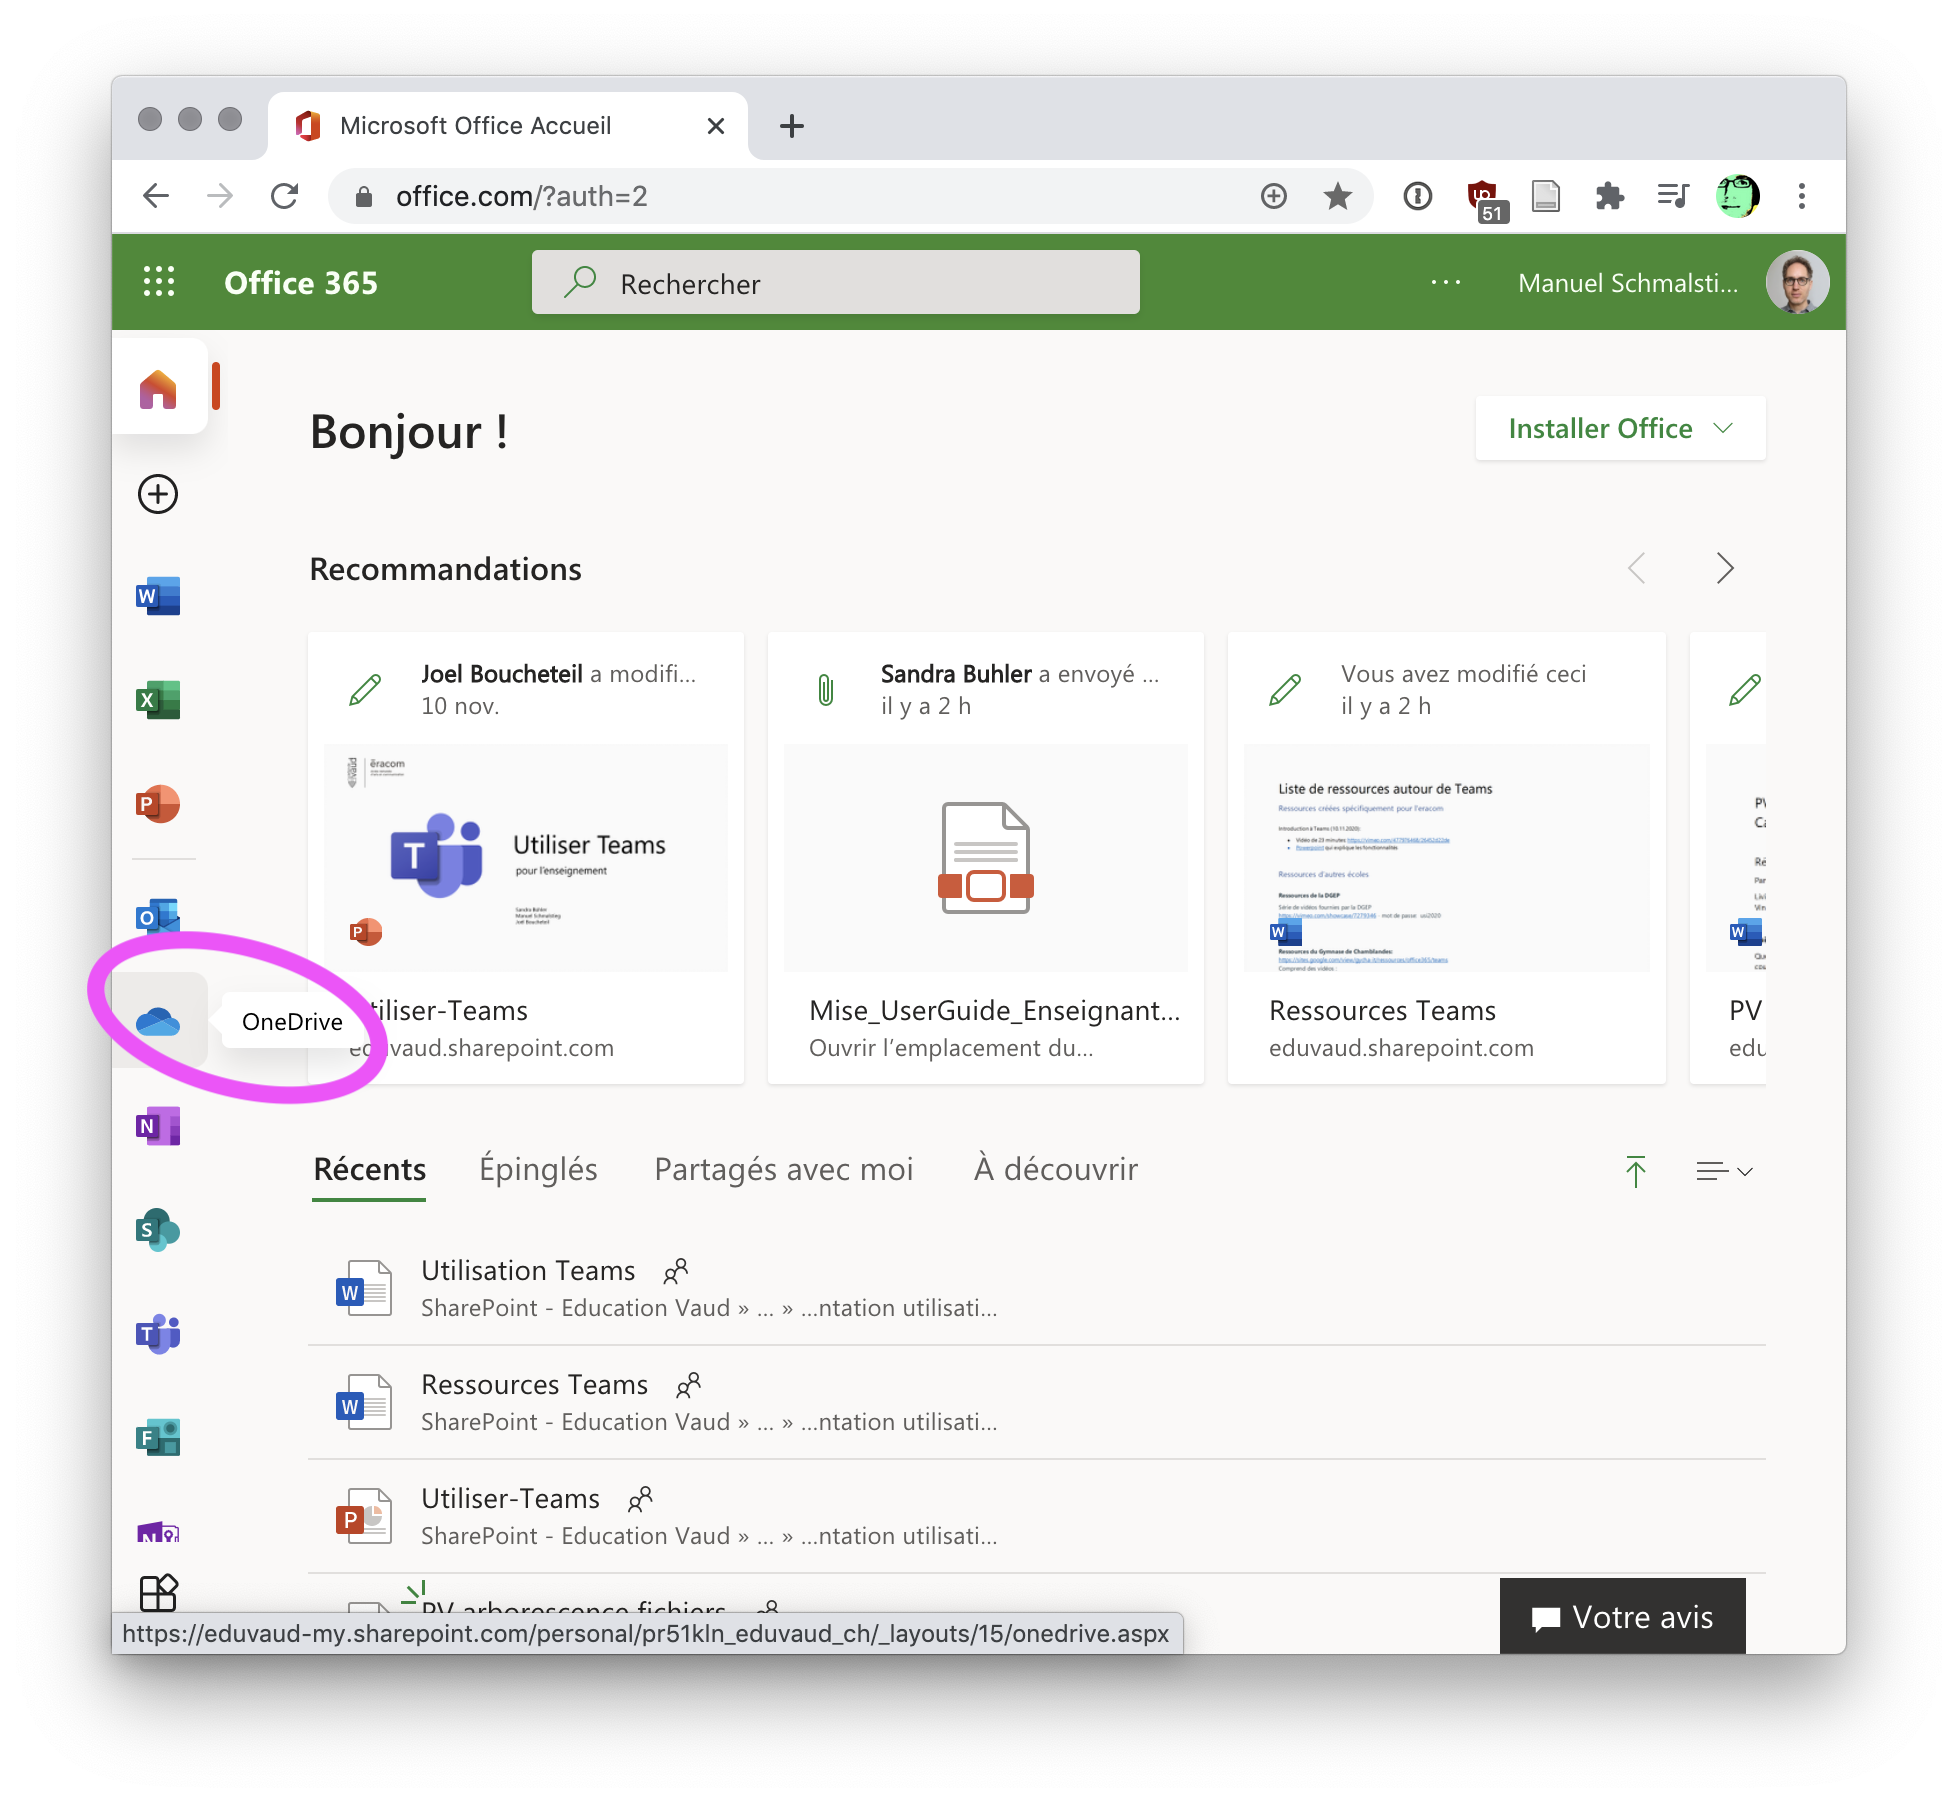Go forward in the browser
The image size is (1958, 1802).
point(220,196)
